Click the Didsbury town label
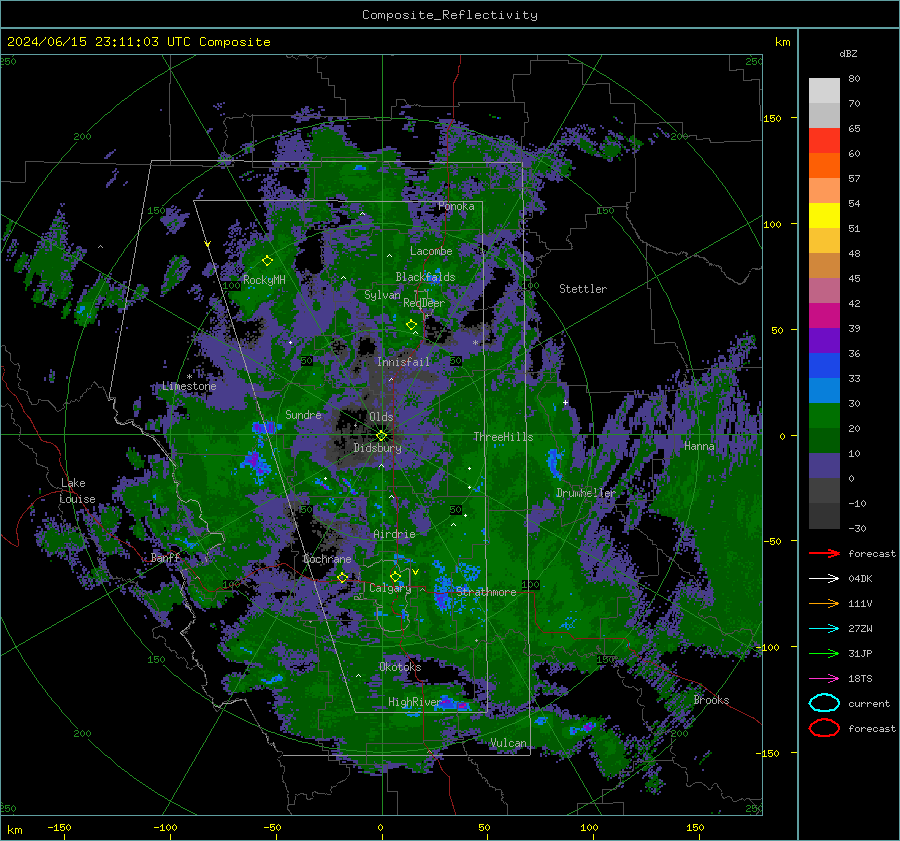Viewport: 900px width, 841px height. pyautogui.click(x=377, y=448)
